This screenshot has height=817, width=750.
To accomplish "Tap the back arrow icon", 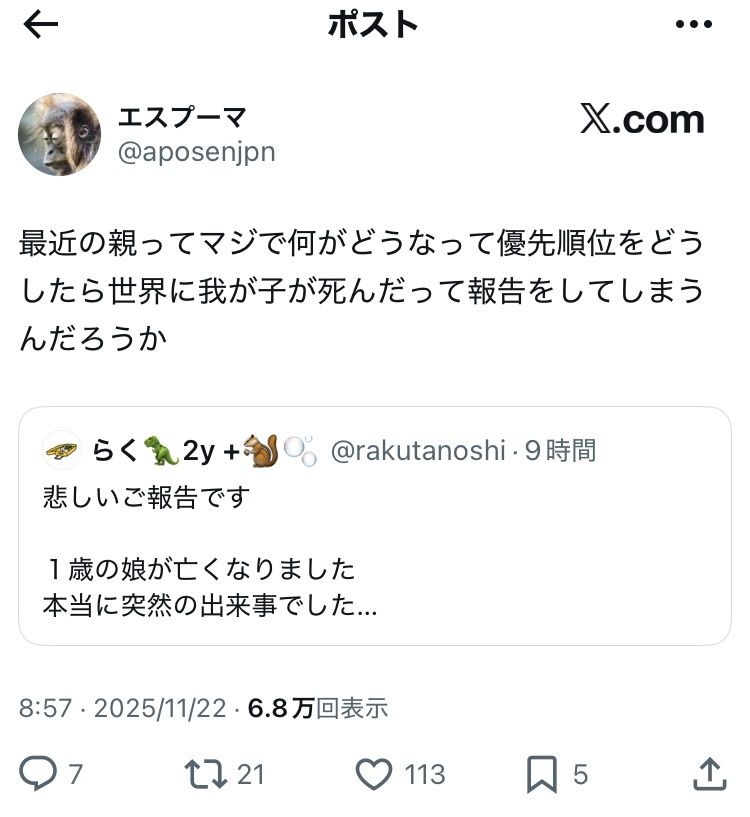I will pos(41,26).
